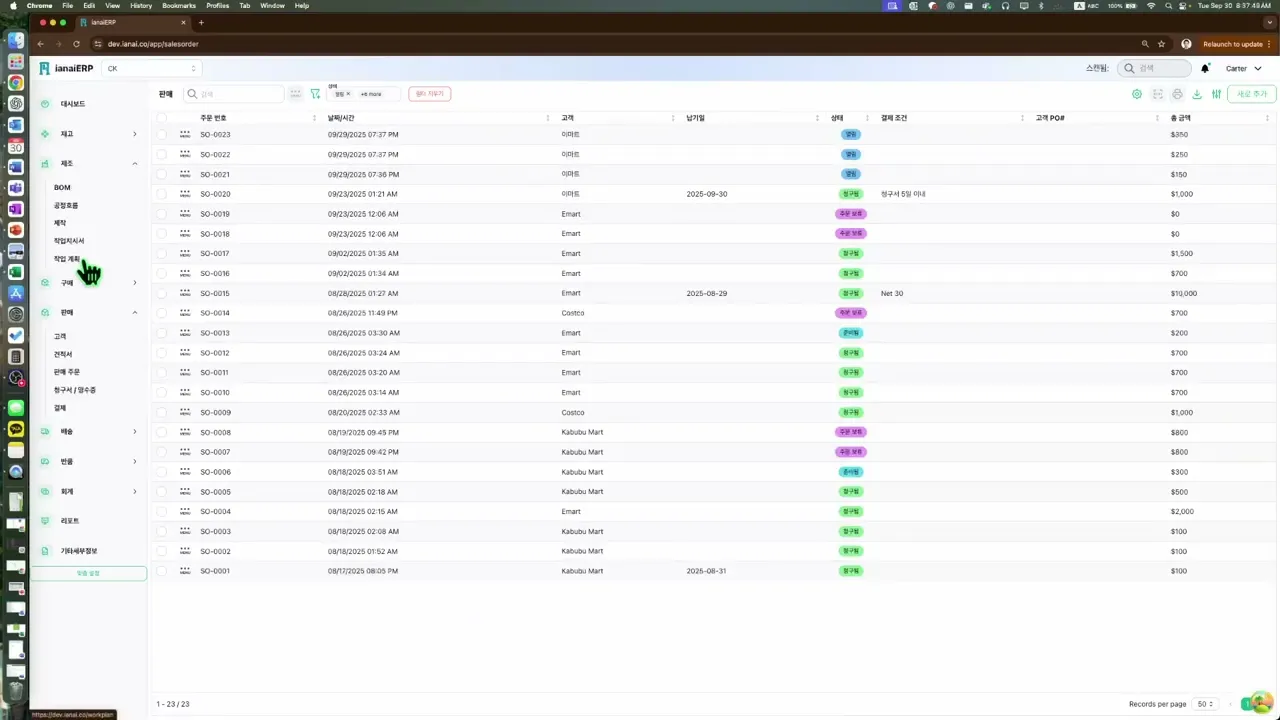Check the SO-0006 row checkbox

click(162, 472)
